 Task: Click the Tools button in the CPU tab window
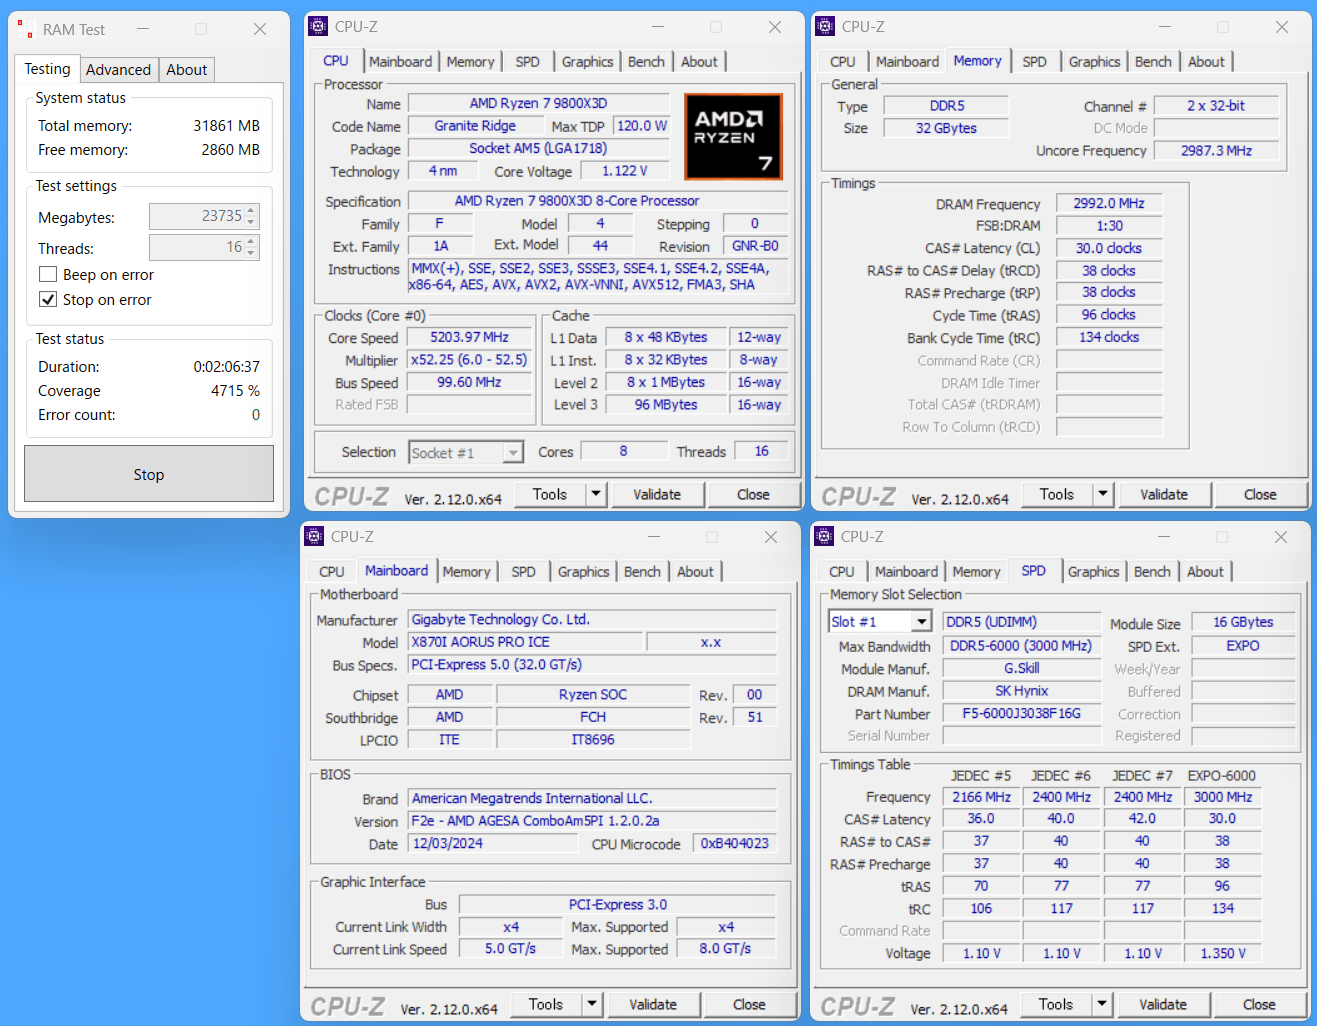coord(550,494)
